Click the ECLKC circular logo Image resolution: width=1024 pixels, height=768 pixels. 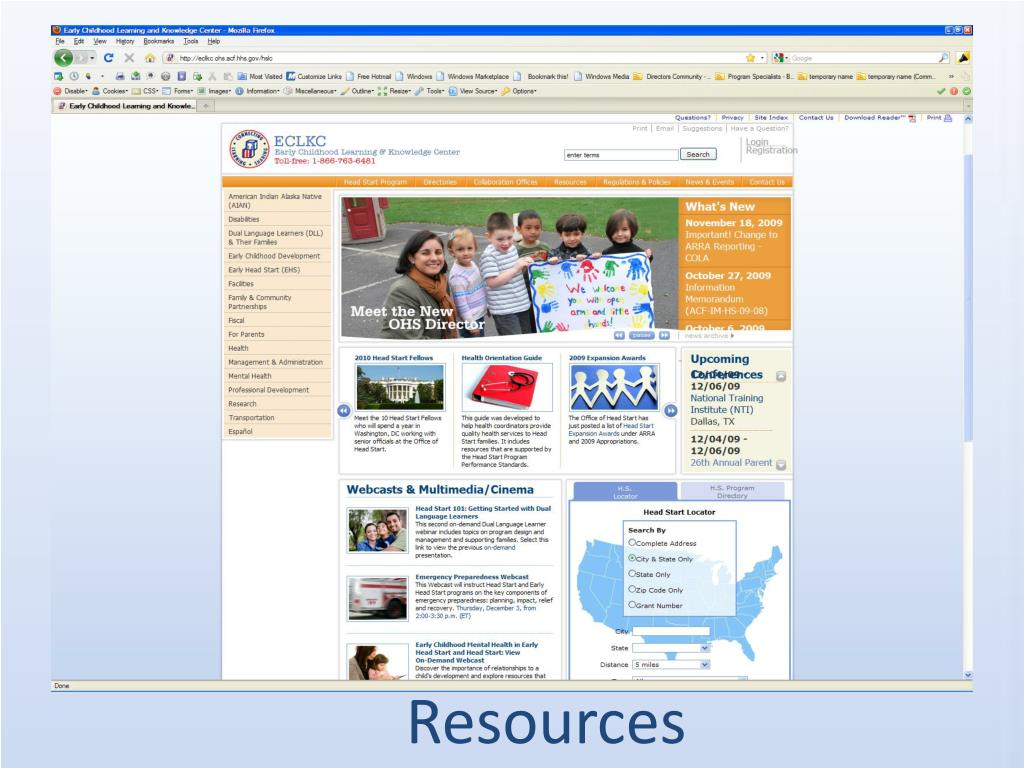click(x=249, y=149)
